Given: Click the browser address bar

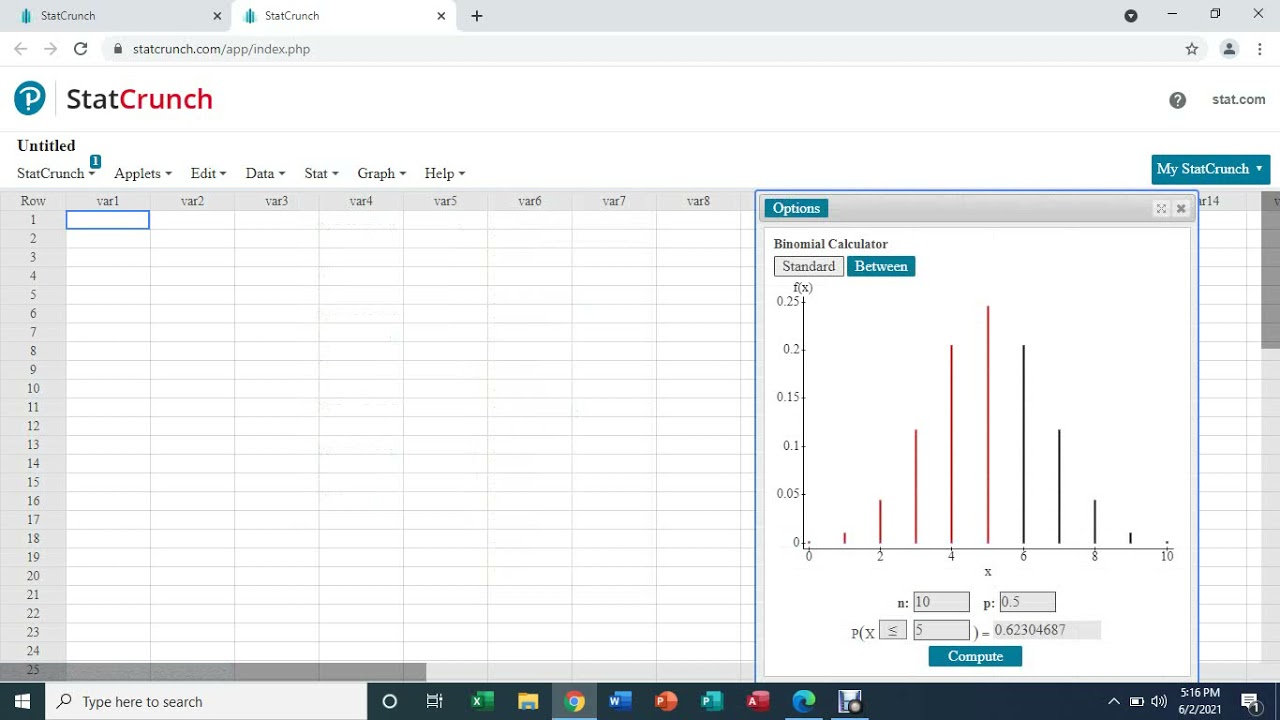Looking at the screenshot, I should [x=640, y=48].
